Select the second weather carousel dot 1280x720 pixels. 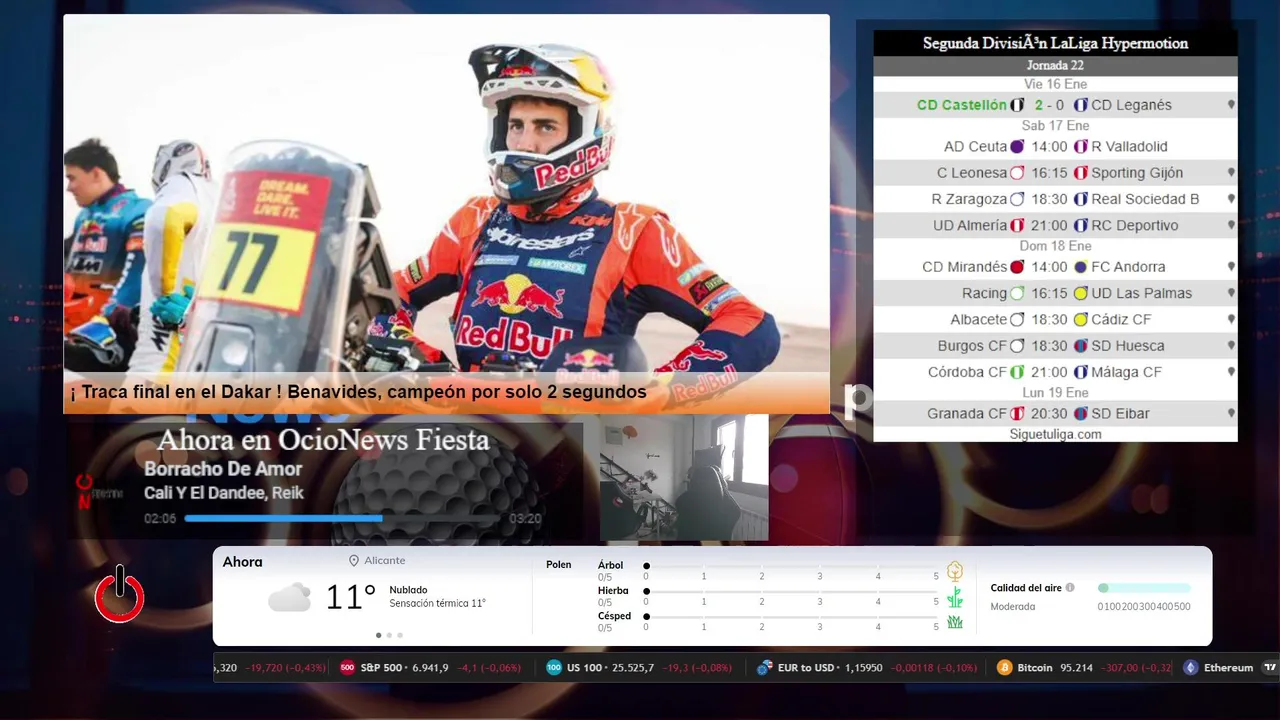coord(389,635)
